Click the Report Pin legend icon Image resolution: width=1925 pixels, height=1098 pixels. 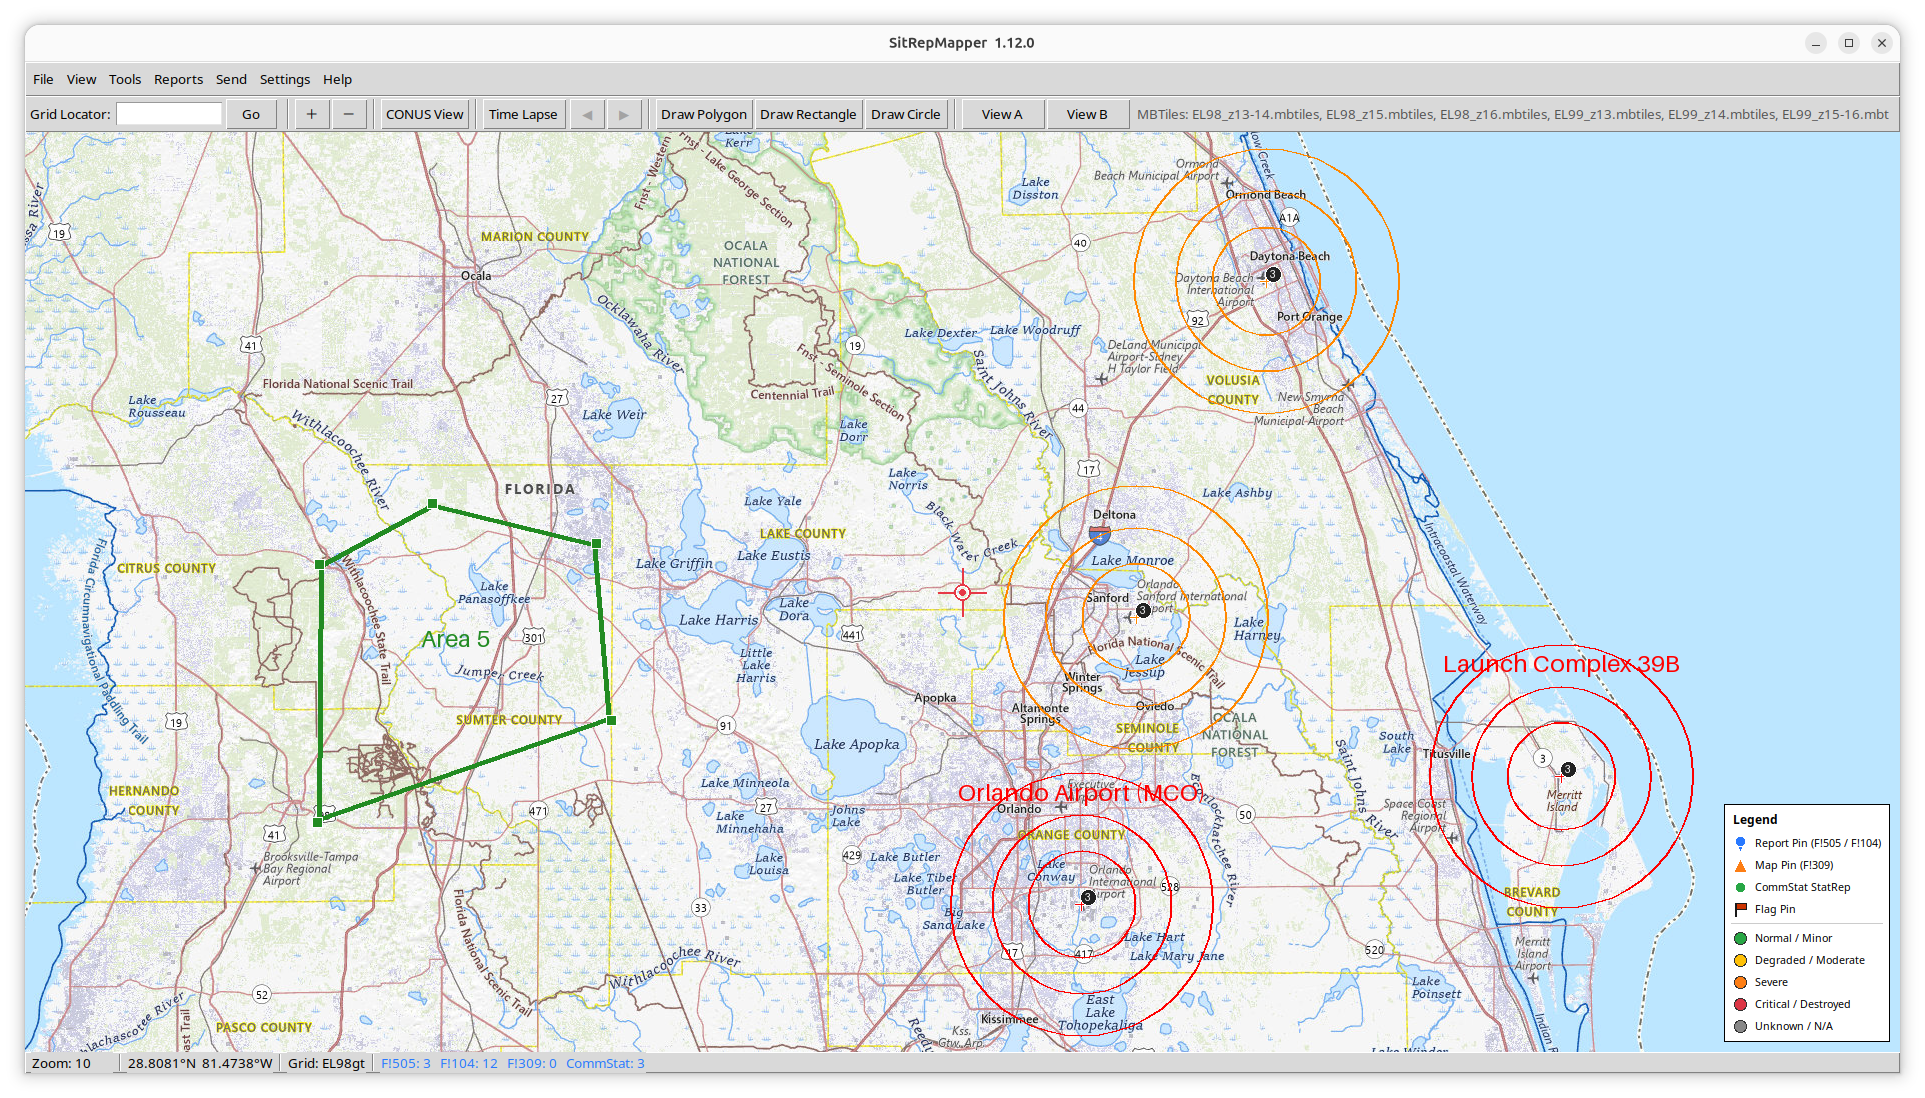point(1740,843)
